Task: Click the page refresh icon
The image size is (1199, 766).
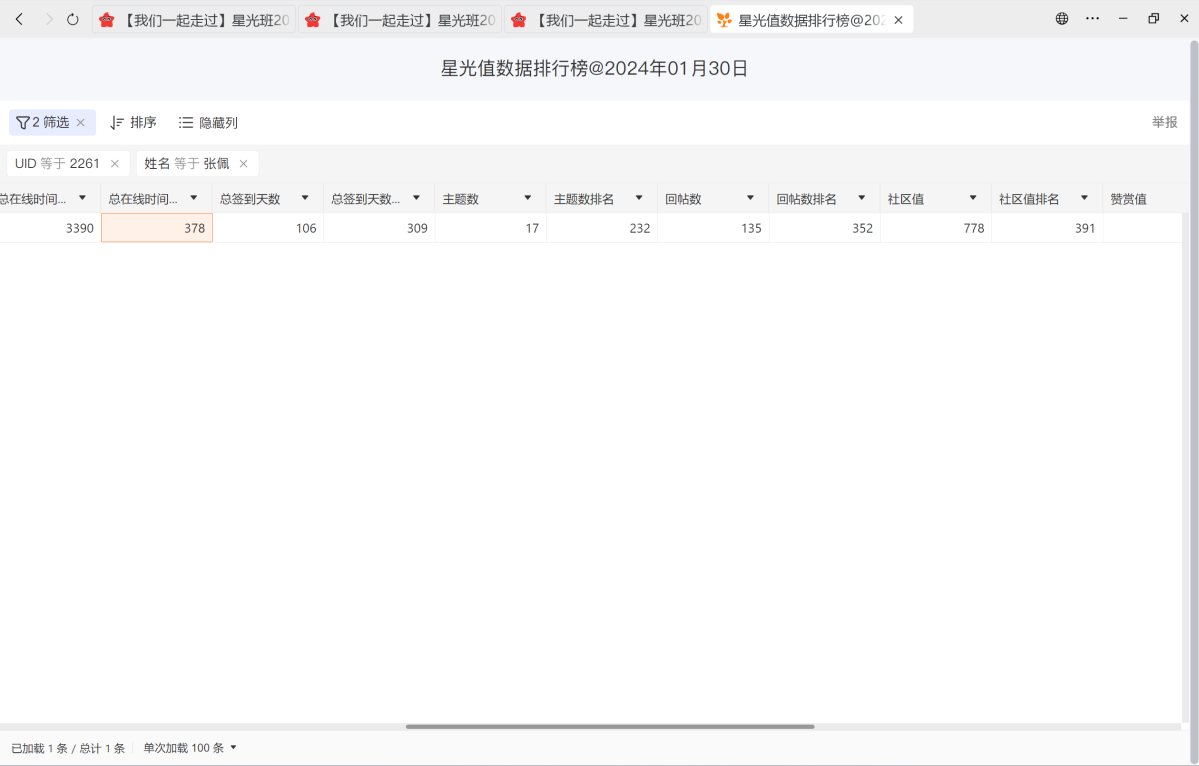Action: coord(73,19)
